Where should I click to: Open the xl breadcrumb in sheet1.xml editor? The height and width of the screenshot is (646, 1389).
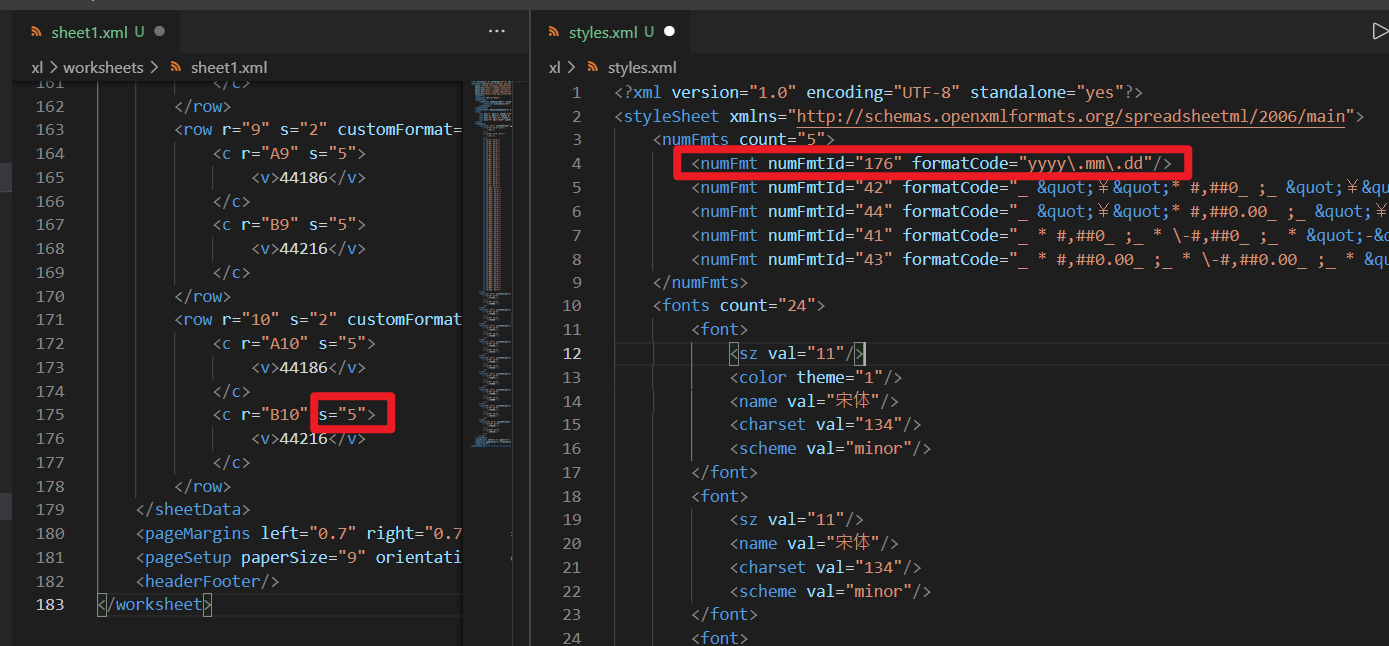tap(35, 67)
